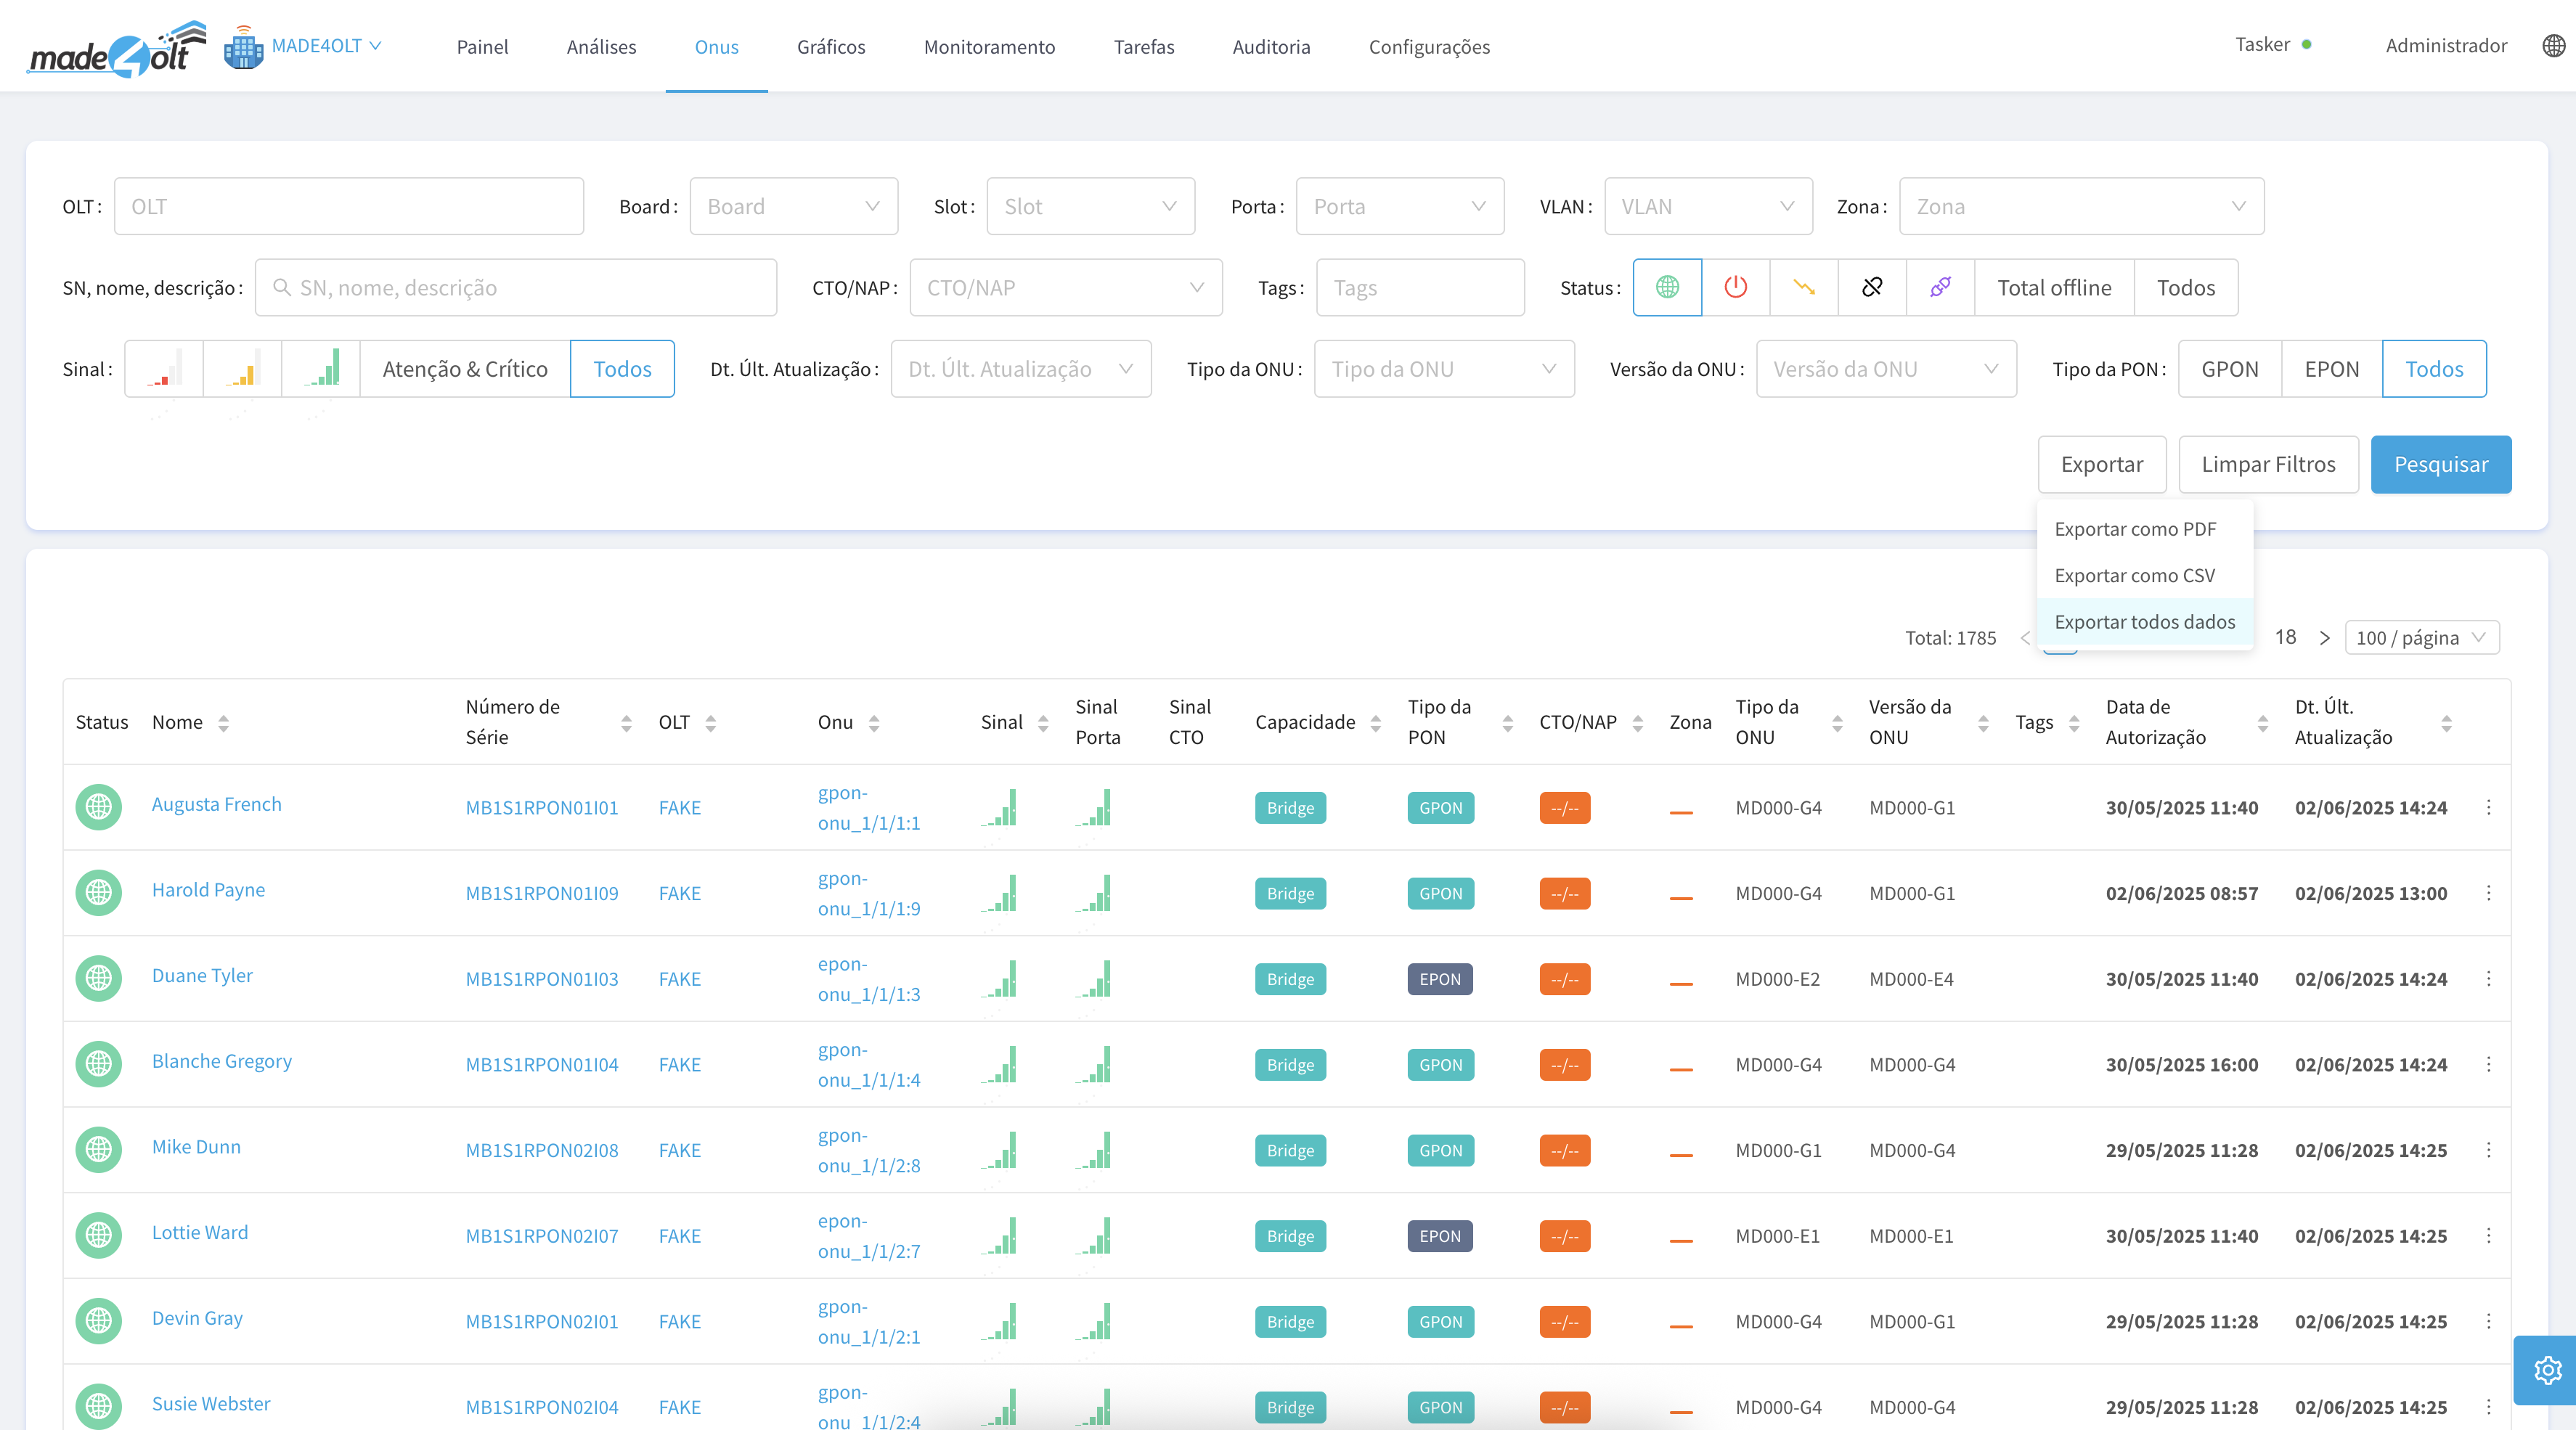Open Augusta French ONU link
The height and width of the screenshot is (1430, 2576).
tap(217, 804)
